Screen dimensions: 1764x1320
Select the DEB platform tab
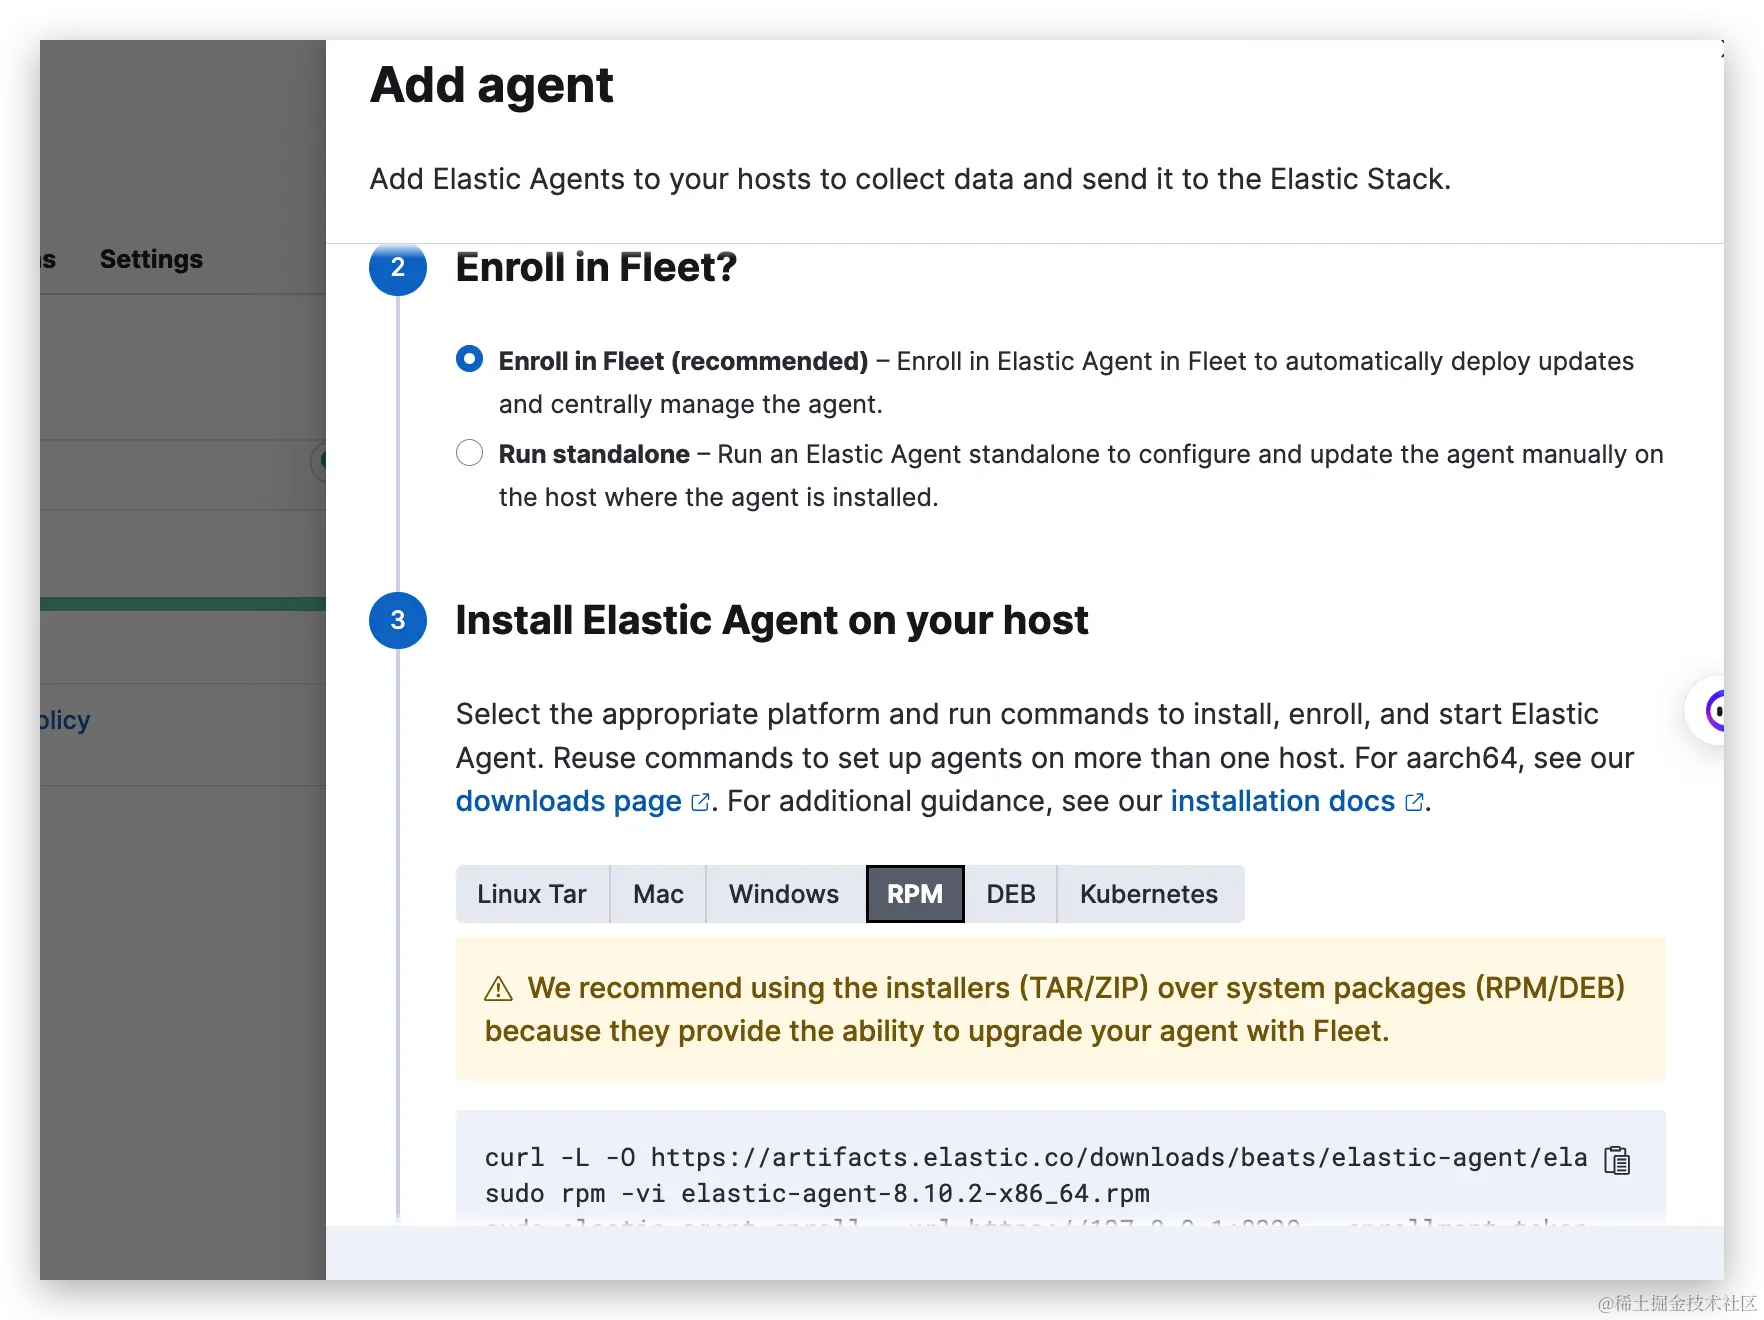point(1010,894)
